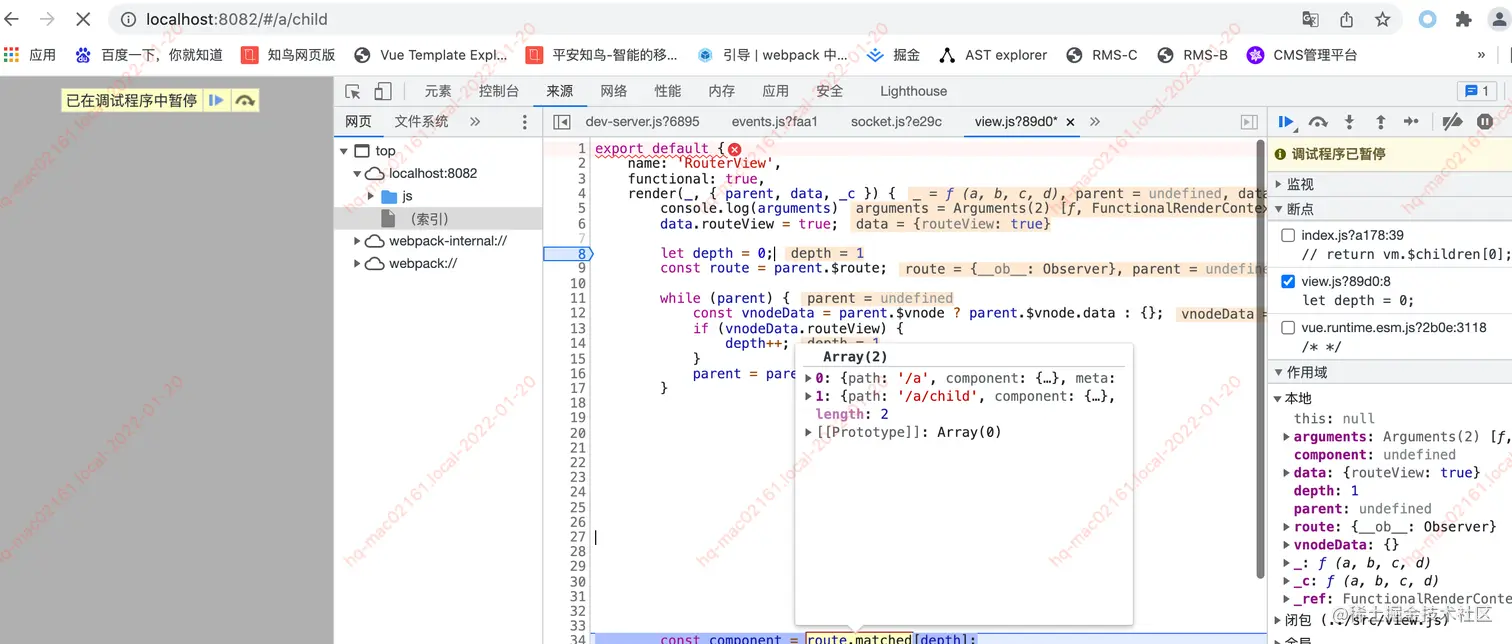This screenshot has height=644, width=1512.
Task: Bookmark this page with the star
Action: [x=1382, y=19]
